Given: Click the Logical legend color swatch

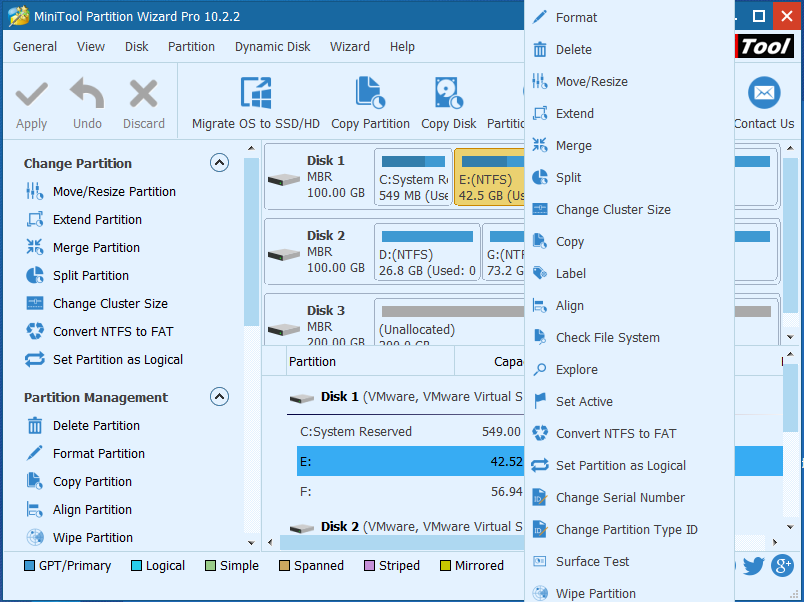Looking at the screenshot, I should pyautogui.click(x=136, y=566).
